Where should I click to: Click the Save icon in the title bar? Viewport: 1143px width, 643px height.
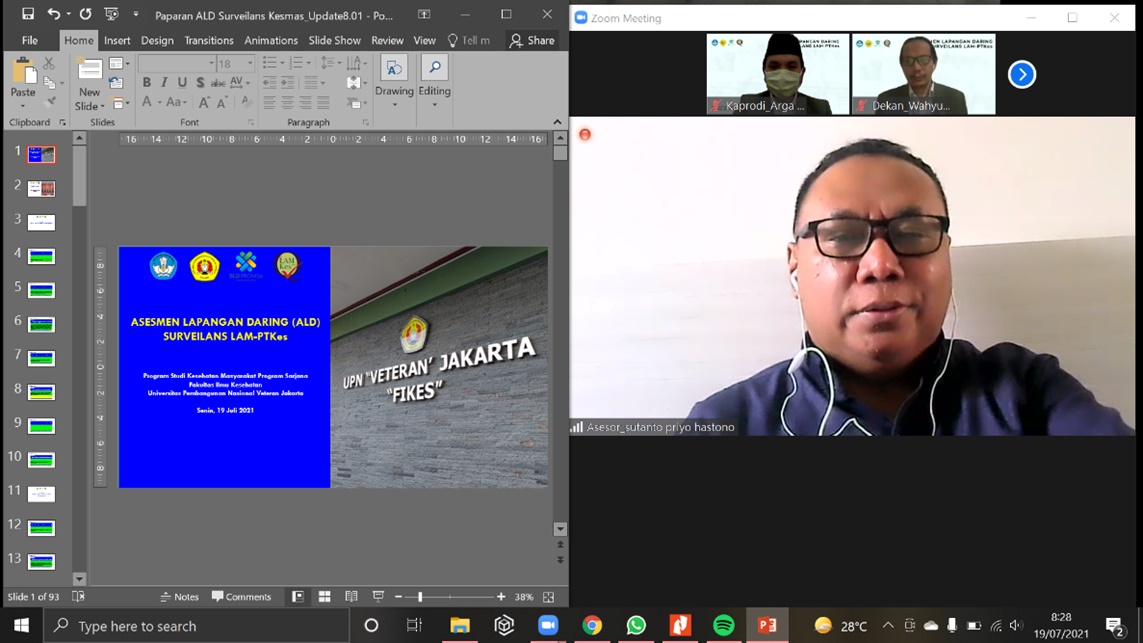click(x=28, y=14)
